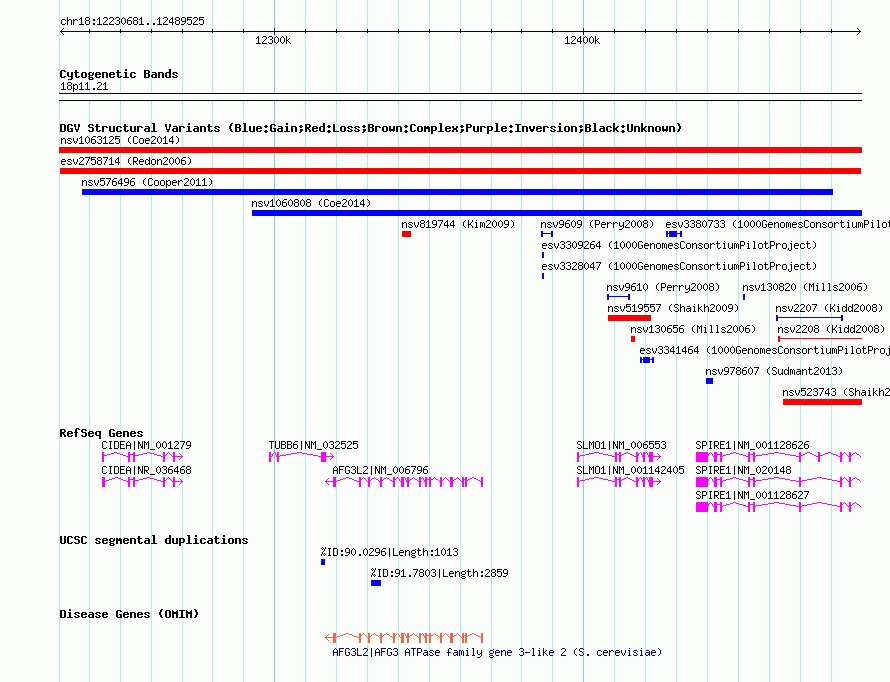Screen dimensions: 890x682
Task: Click the nsv576496 (Cooper2011) blue gain bar
Action: (457, 192)
